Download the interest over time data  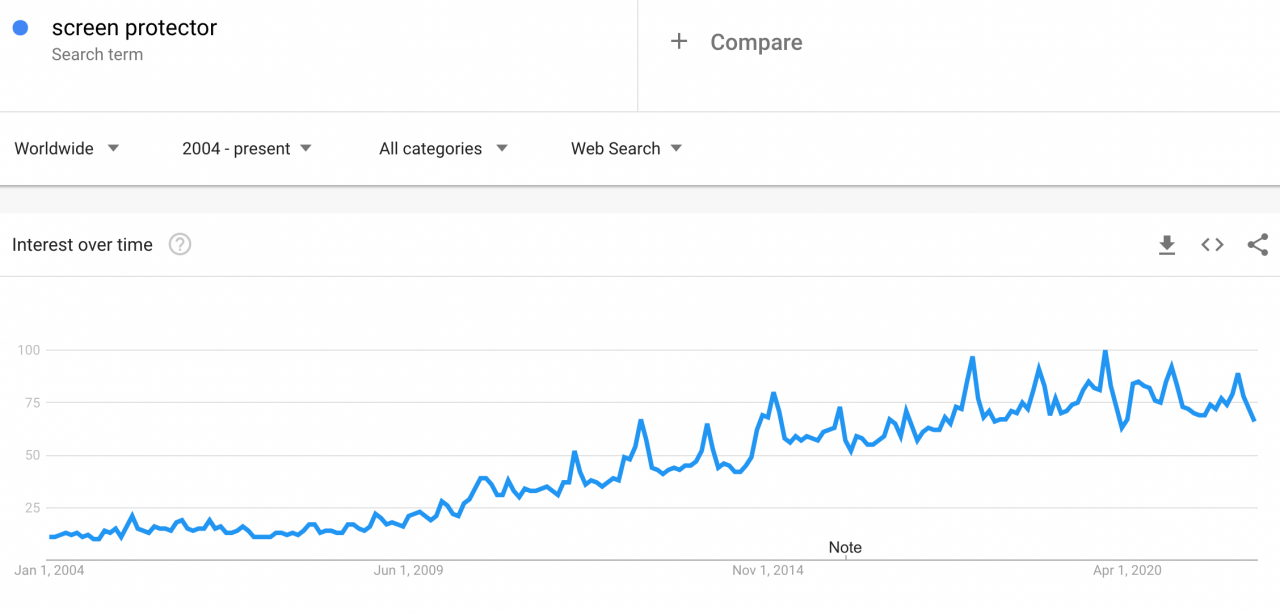pos(1167,245)
